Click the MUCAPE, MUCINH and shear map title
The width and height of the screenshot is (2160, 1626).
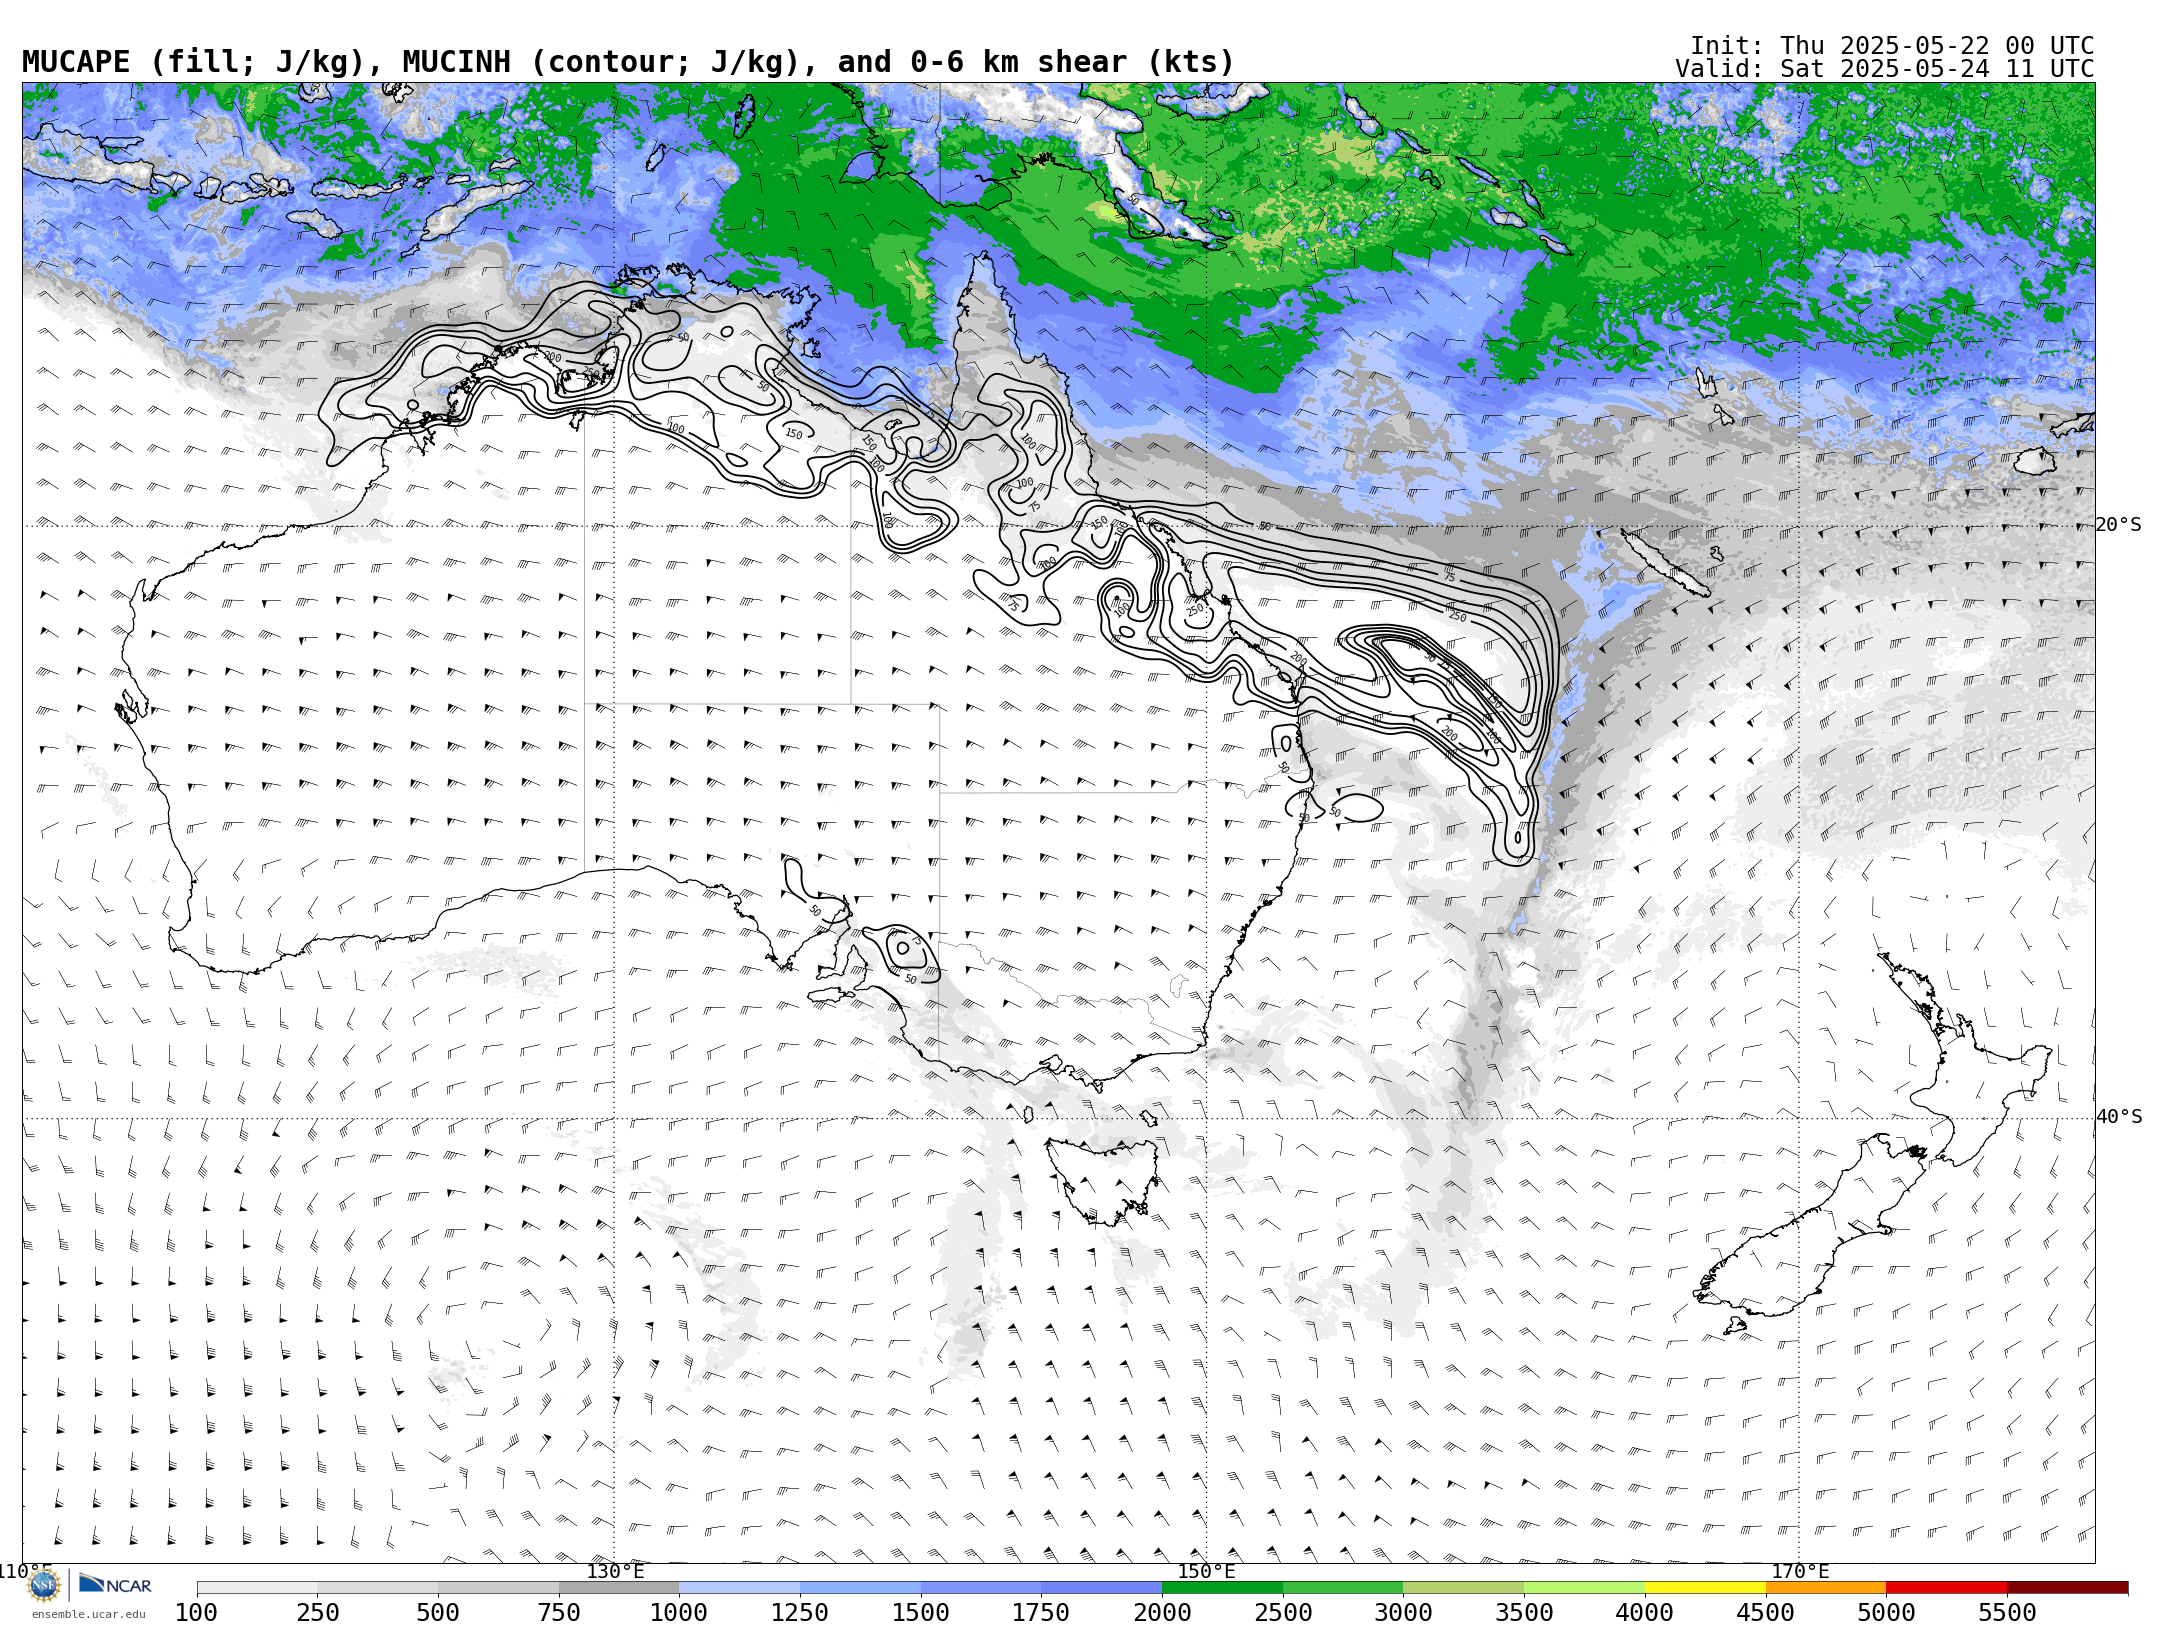[628, 62]
